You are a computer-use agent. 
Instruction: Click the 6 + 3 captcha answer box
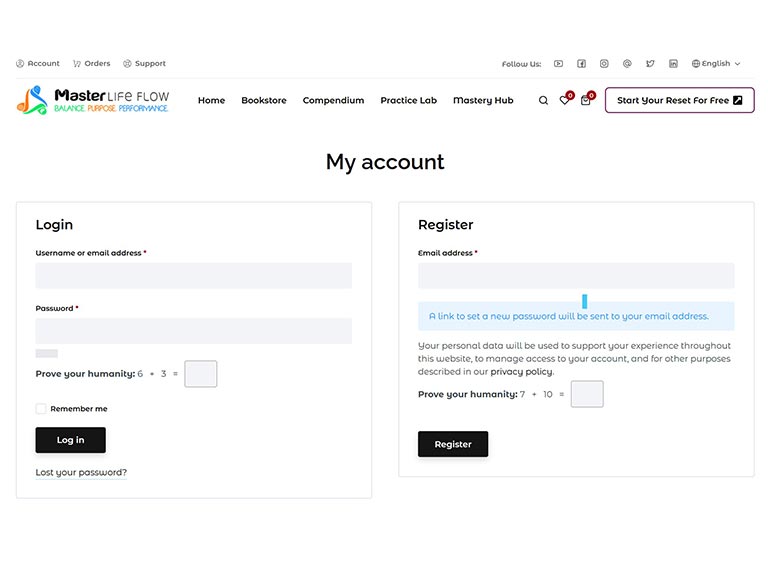point(201,374)
